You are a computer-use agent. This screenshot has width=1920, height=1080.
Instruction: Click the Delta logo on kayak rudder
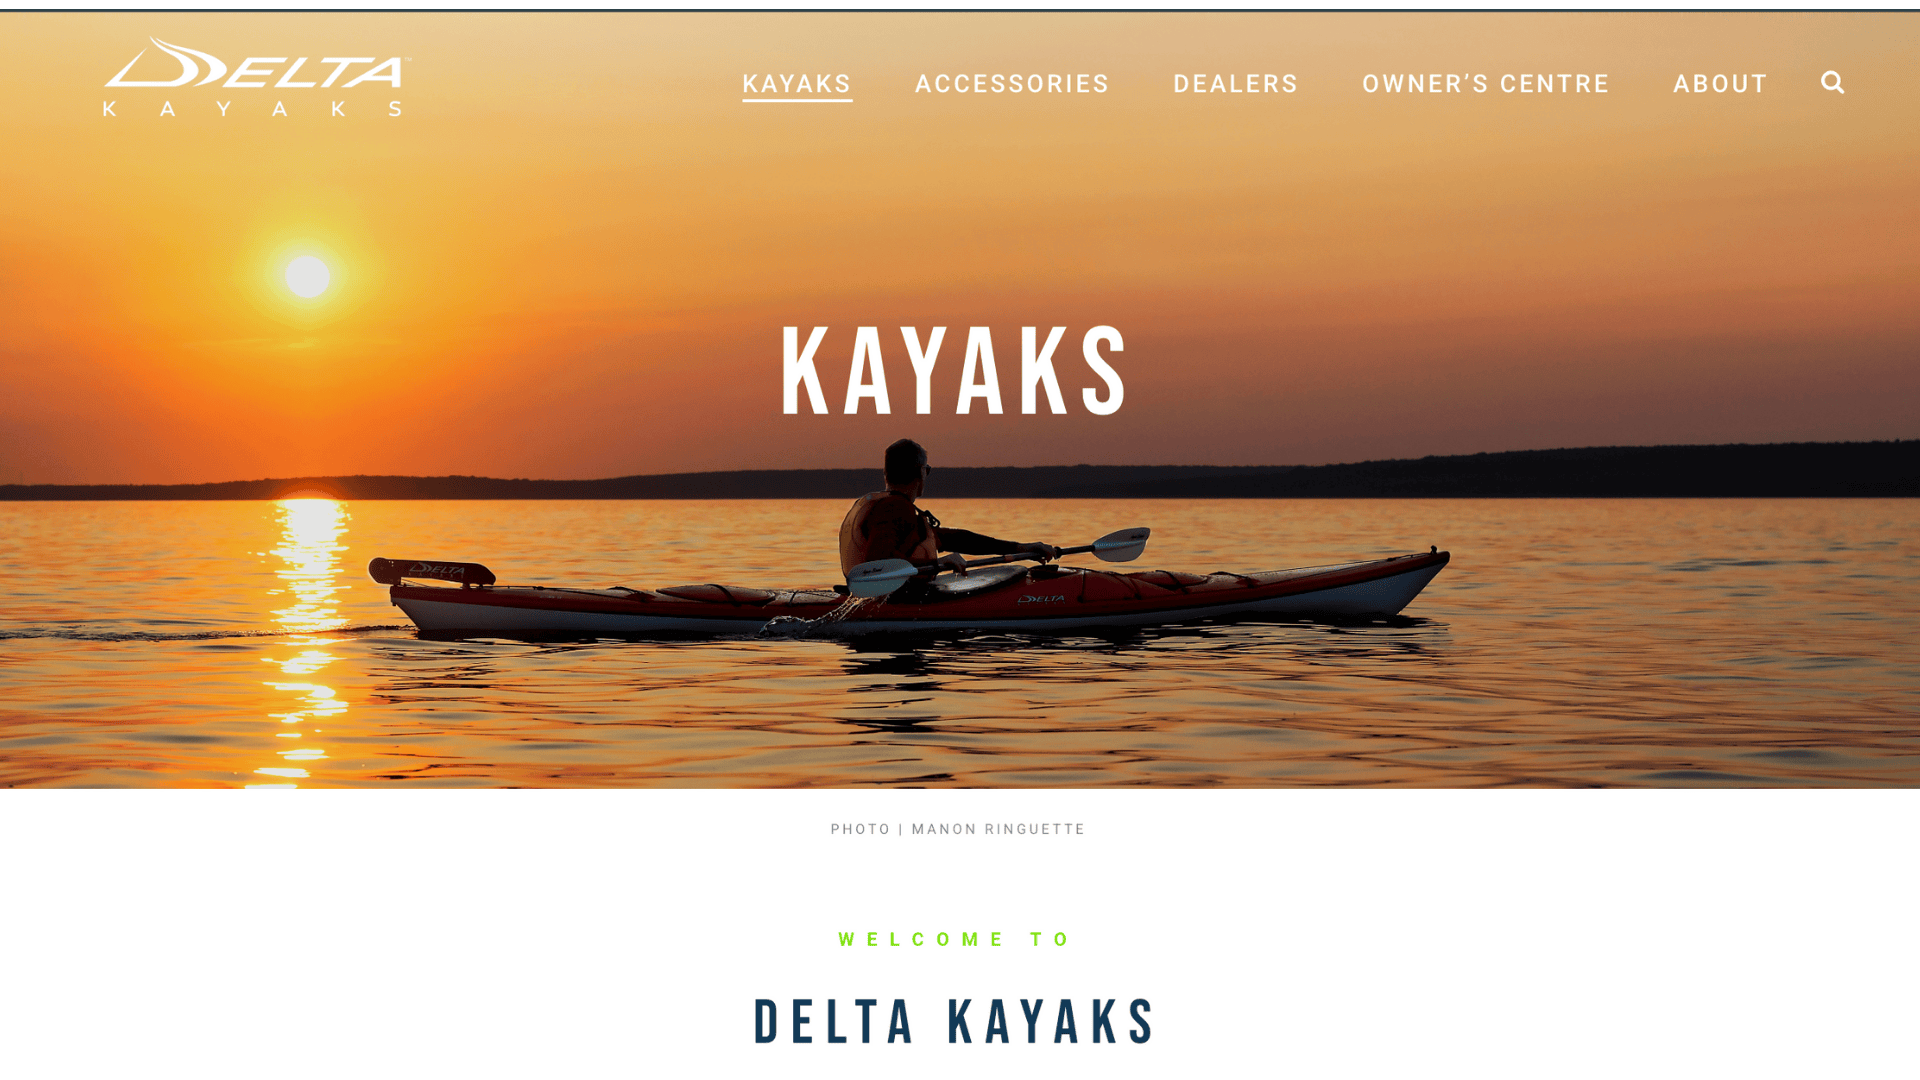tap(437, 571)
